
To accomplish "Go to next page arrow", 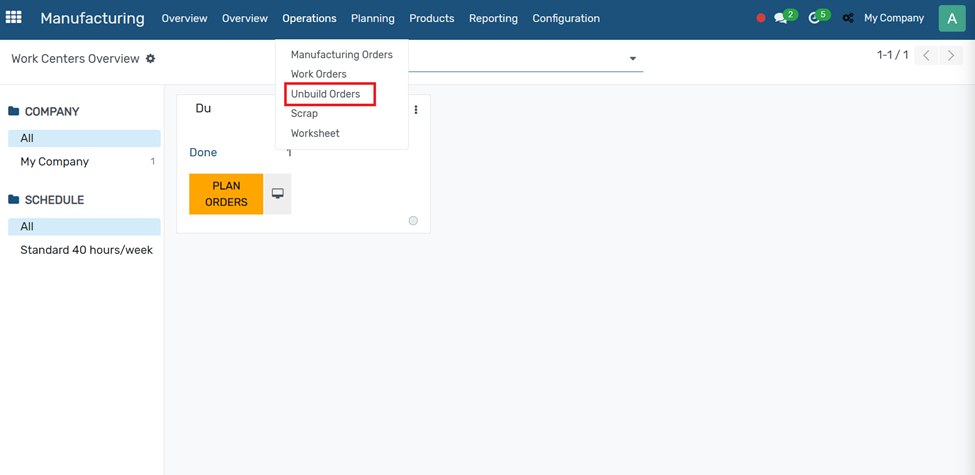I will click(951, 56).
